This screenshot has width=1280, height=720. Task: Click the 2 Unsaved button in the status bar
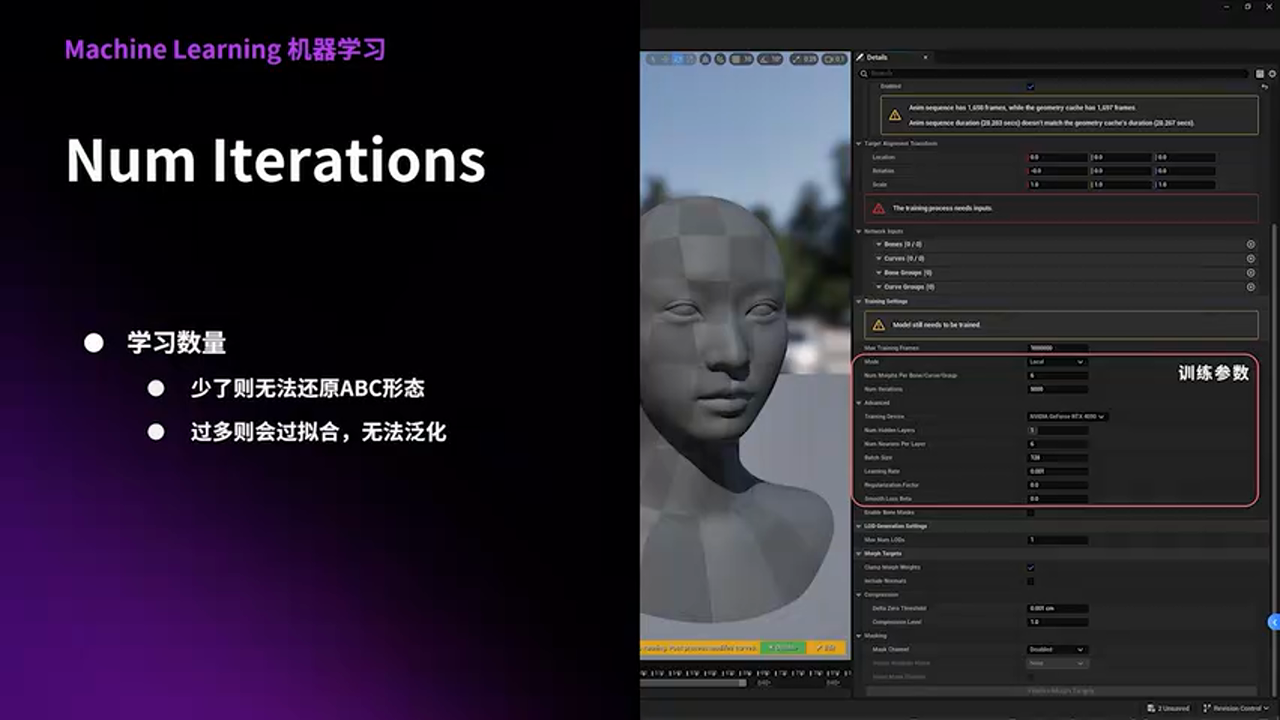[1166, 708]
